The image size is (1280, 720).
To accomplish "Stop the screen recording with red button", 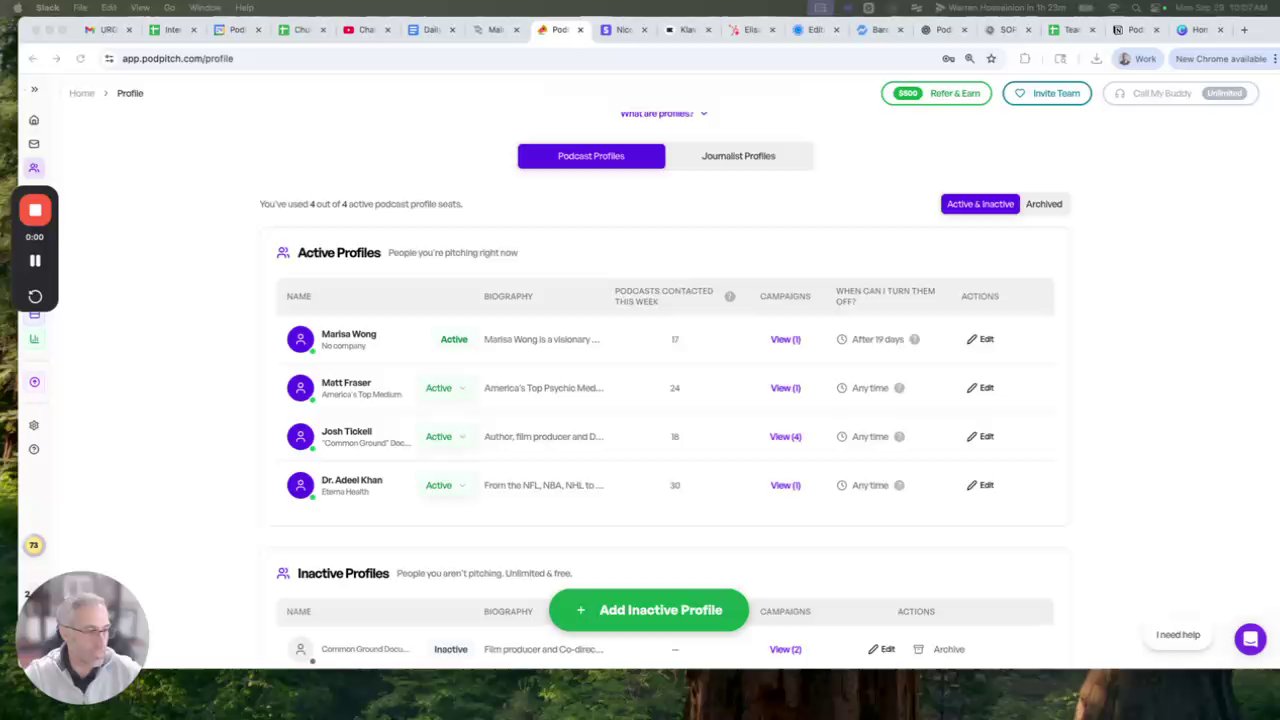I will pyautogui.click(x=35, y=210).
